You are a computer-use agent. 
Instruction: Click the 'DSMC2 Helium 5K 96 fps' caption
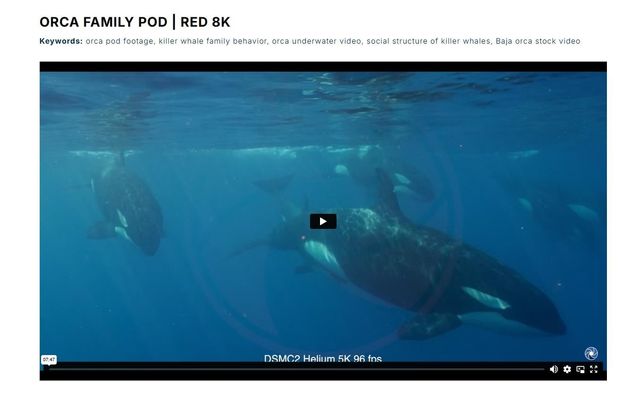323,358
